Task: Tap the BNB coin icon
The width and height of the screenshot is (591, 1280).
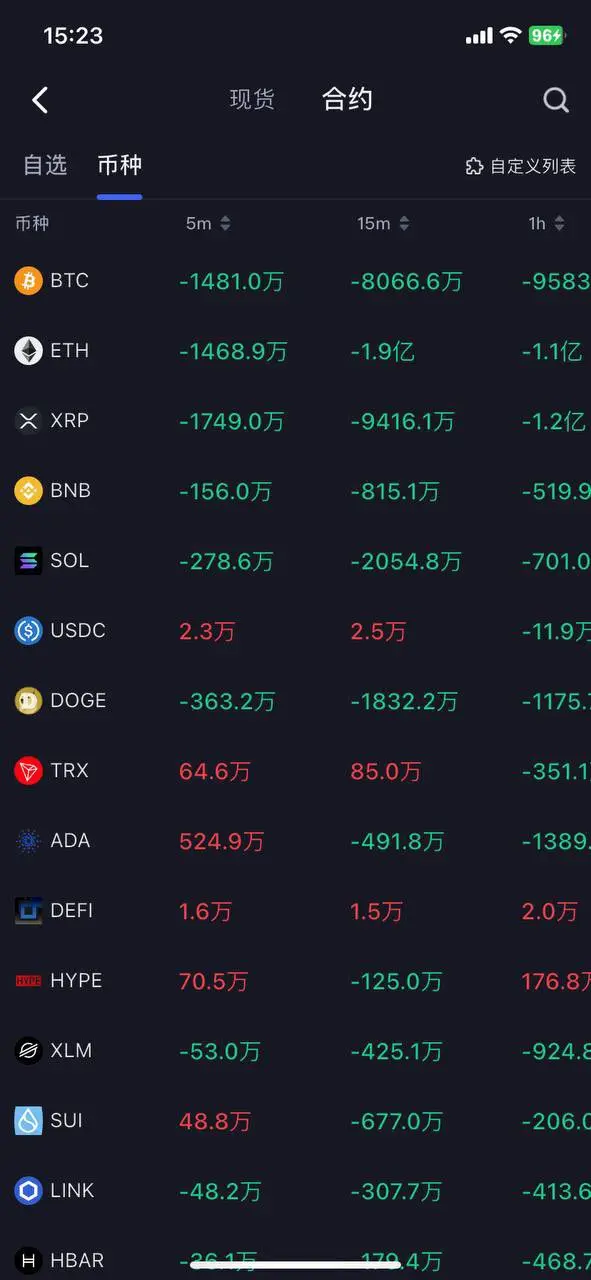Action: [x=28, y=491]
